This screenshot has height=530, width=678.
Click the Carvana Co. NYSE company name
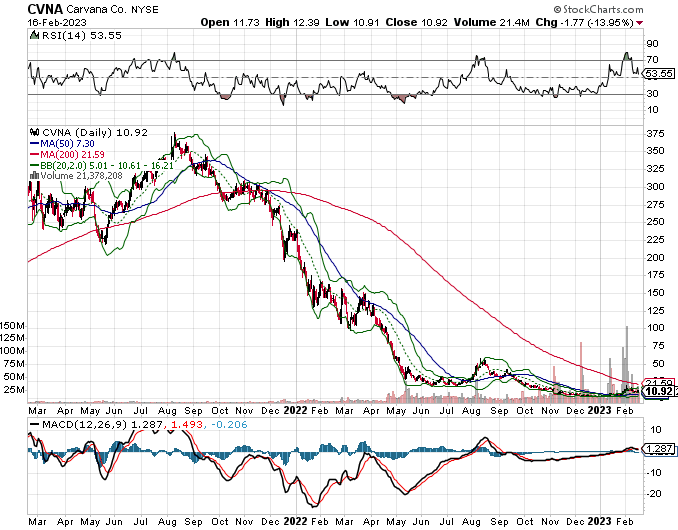point(112,10)
